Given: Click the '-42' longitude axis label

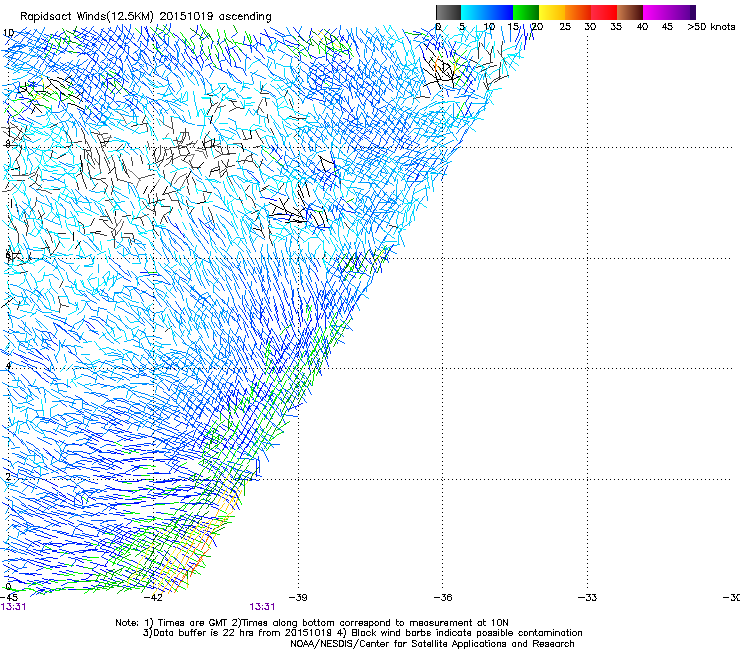Looking at the screenshot, I should pyautogui.click(x=153, y=597).
